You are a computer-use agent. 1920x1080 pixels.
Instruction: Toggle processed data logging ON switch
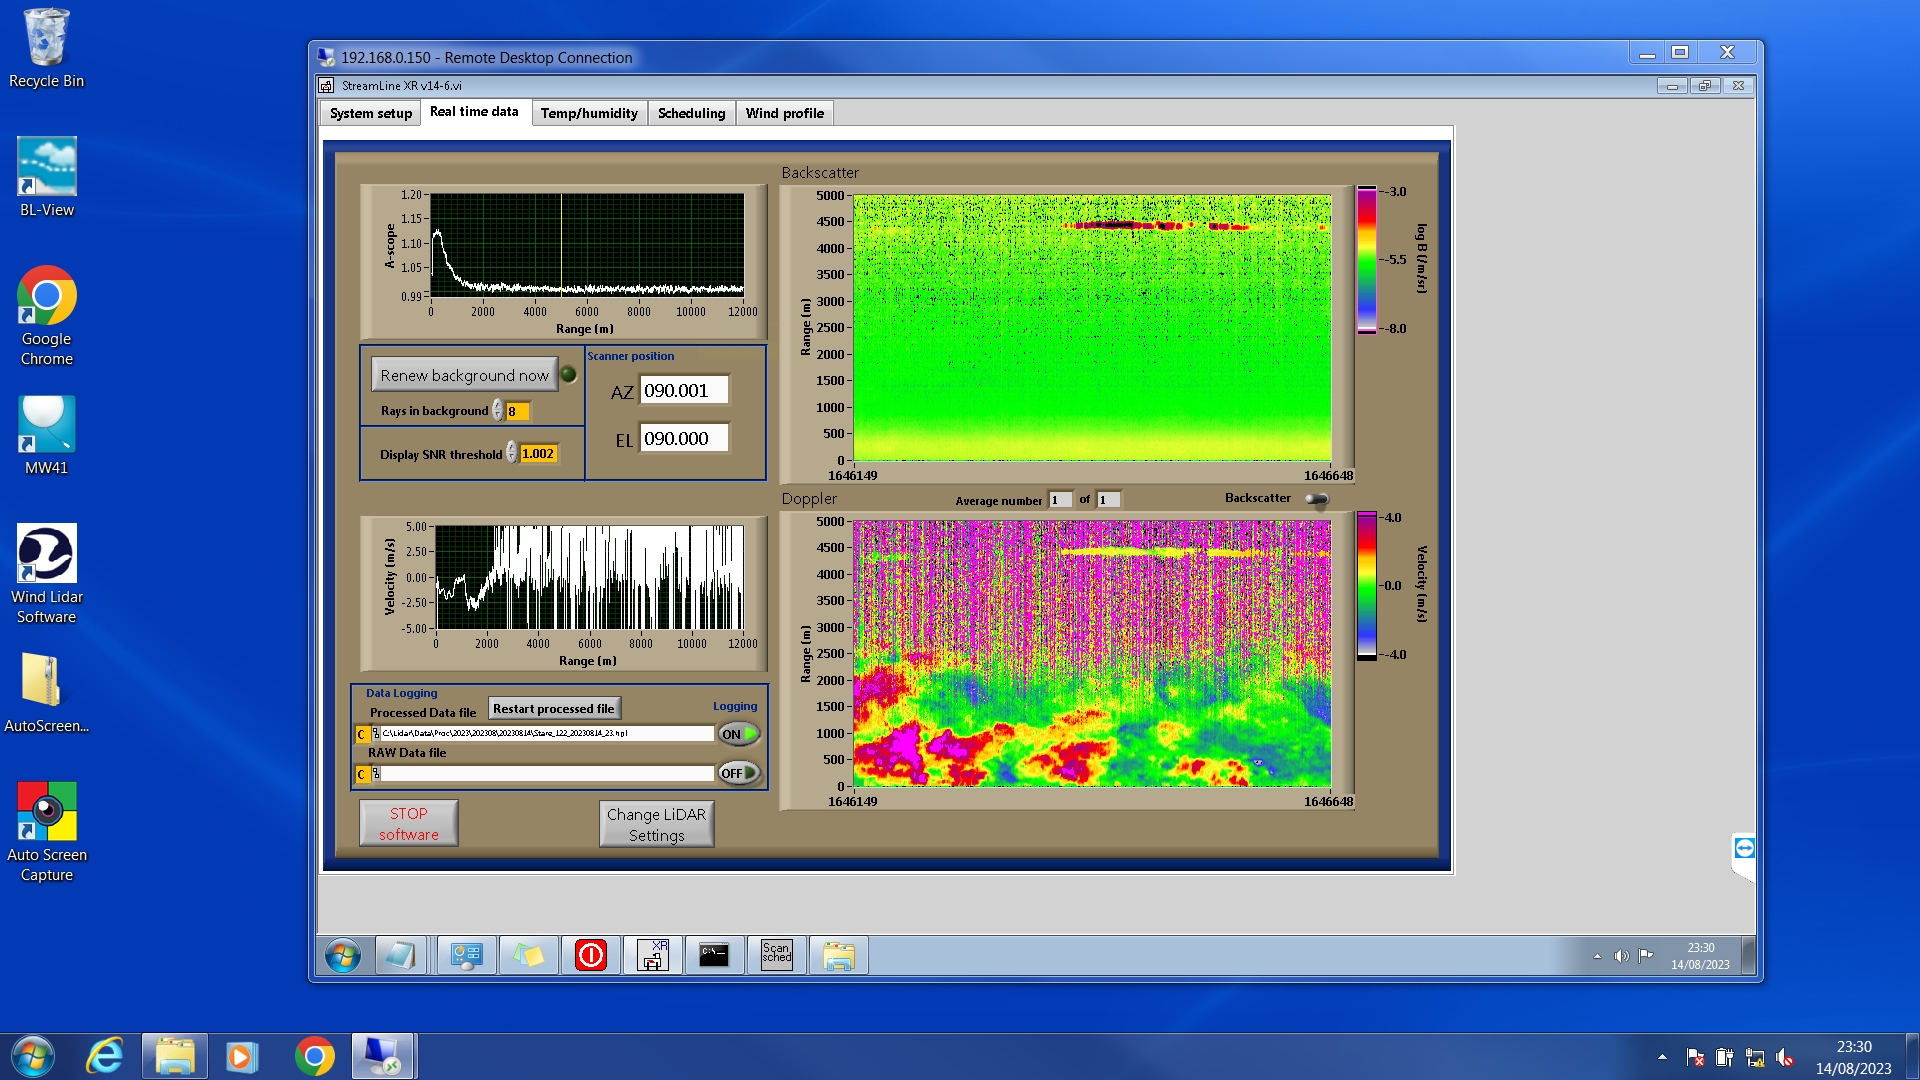(739, 734)
